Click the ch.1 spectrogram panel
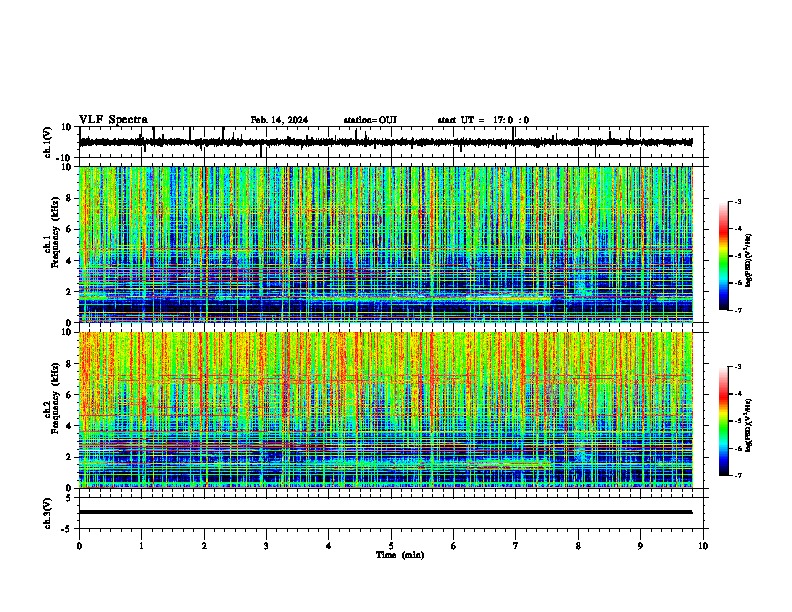Viewport: 792px width, 612px height. pyautogui.click(x=386, y=244)
